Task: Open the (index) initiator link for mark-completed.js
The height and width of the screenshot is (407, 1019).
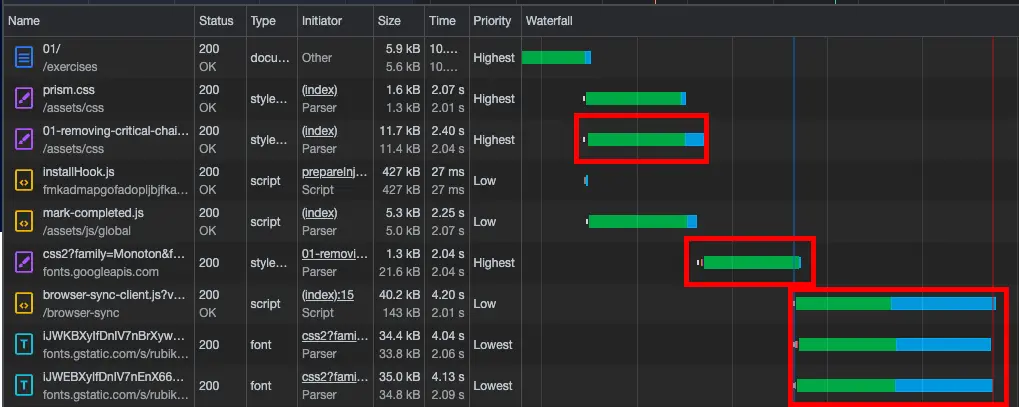Action: [x=320, y=213]
